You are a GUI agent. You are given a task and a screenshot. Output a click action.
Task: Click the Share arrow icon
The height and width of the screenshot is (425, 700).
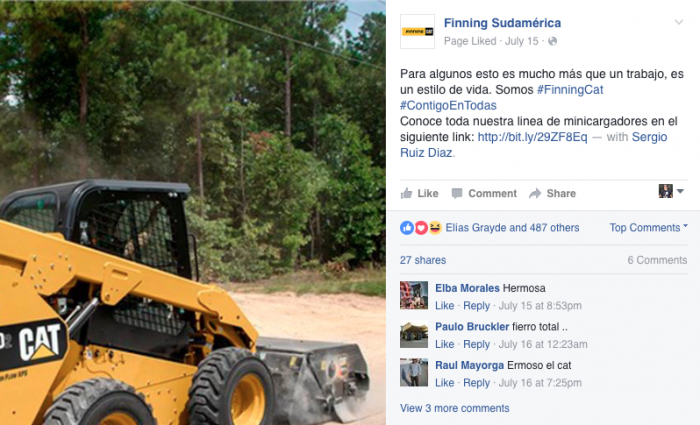(x=535, y=193)
